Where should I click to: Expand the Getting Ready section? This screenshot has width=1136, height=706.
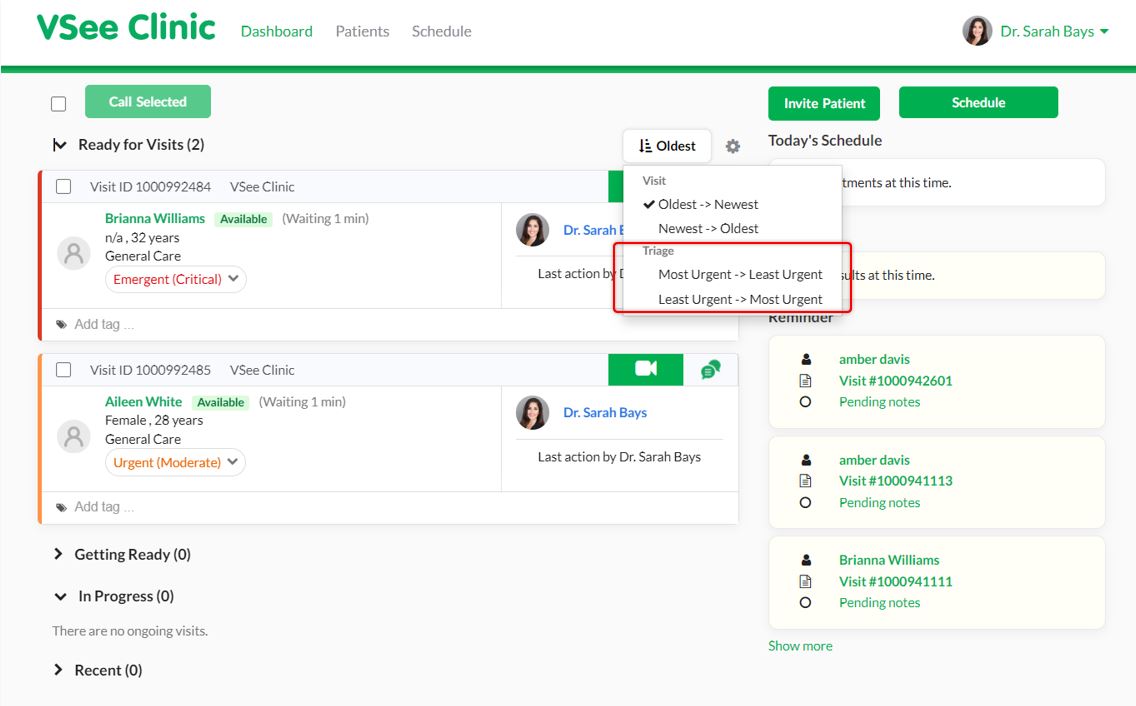(x=59, y=555)
